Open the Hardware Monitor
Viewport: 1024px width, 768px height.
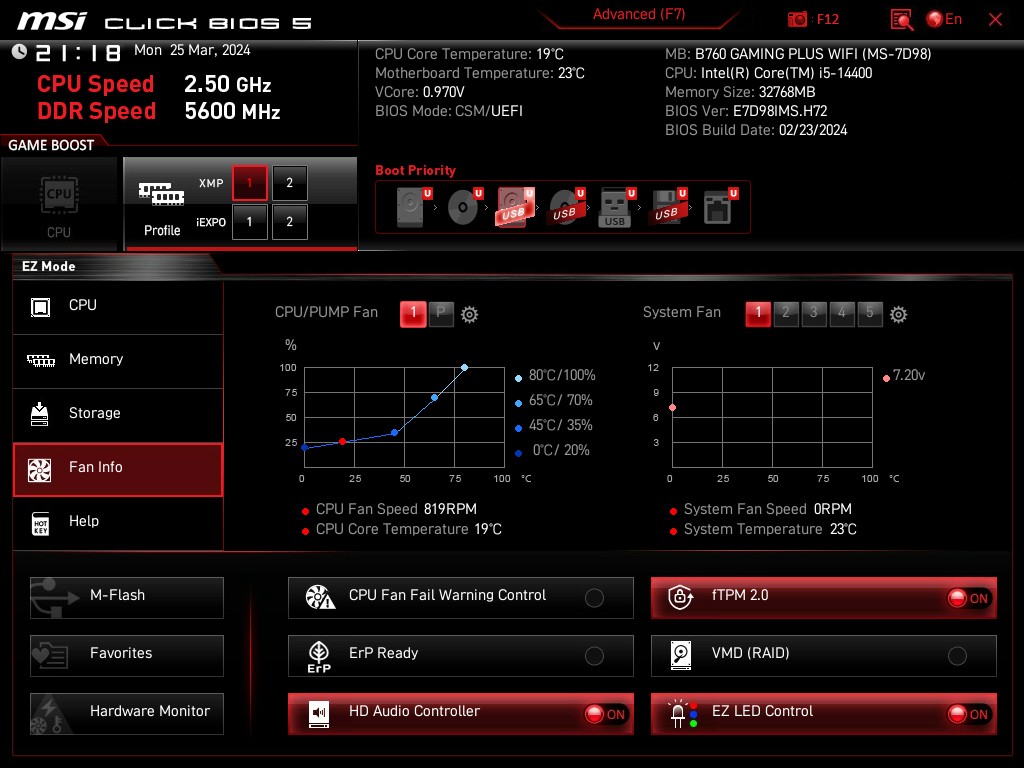pos(127,714)
